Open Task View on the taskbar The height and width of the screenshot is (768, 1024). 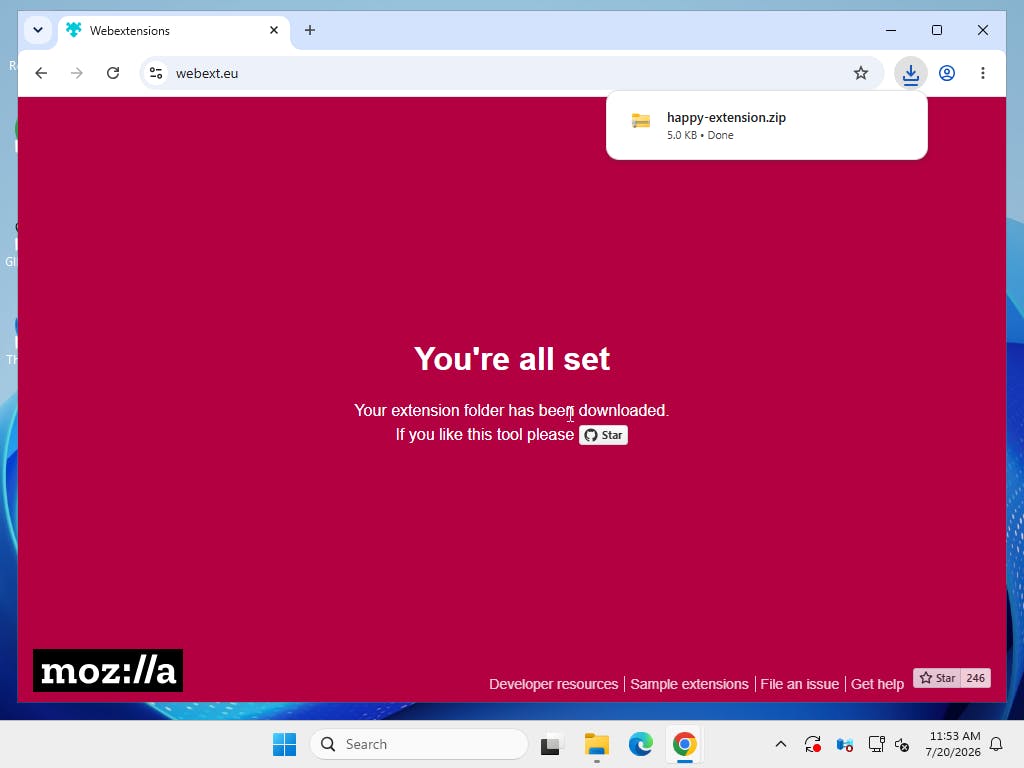pos(551,744)
